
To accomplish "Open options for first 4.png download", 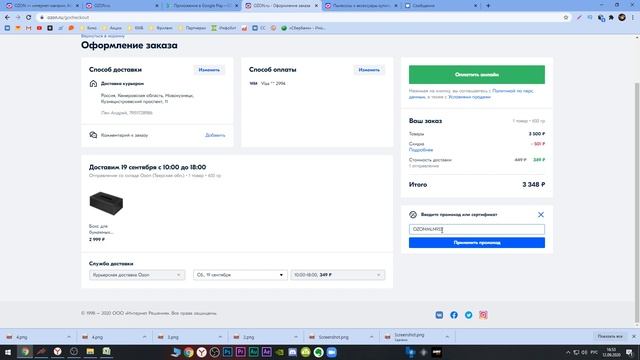I will 69,337.
